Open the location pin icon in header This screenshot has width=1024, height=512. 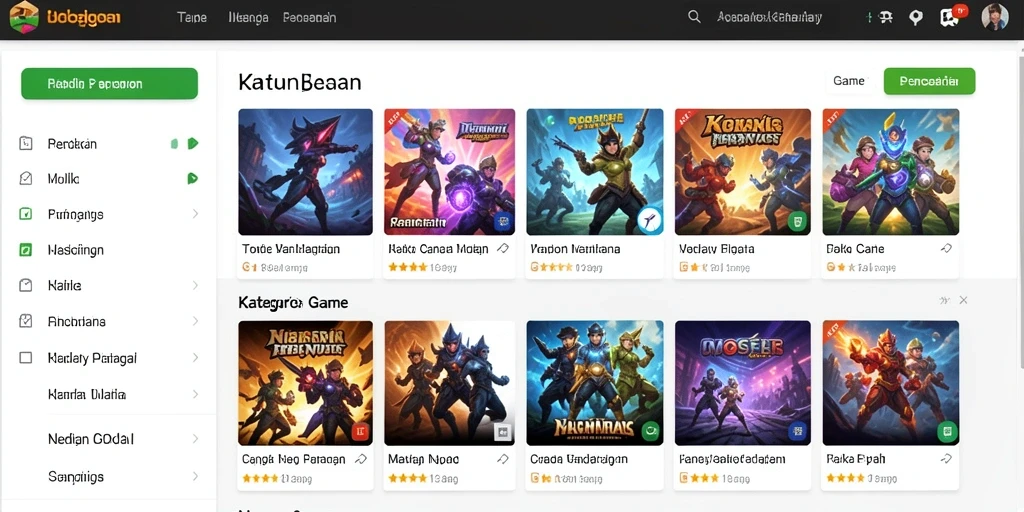tap(916, 18)
